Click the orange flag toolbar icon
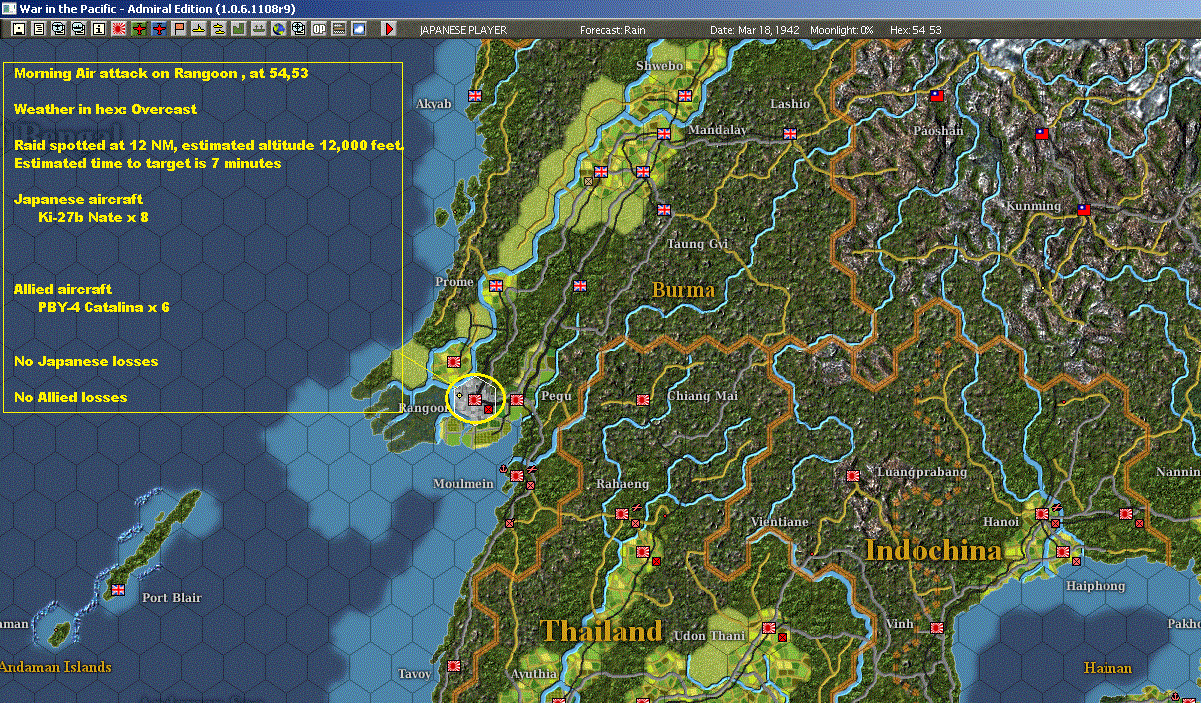This screenshot has height=703, width=1201. pyautogui.click(x=179, y=29)
